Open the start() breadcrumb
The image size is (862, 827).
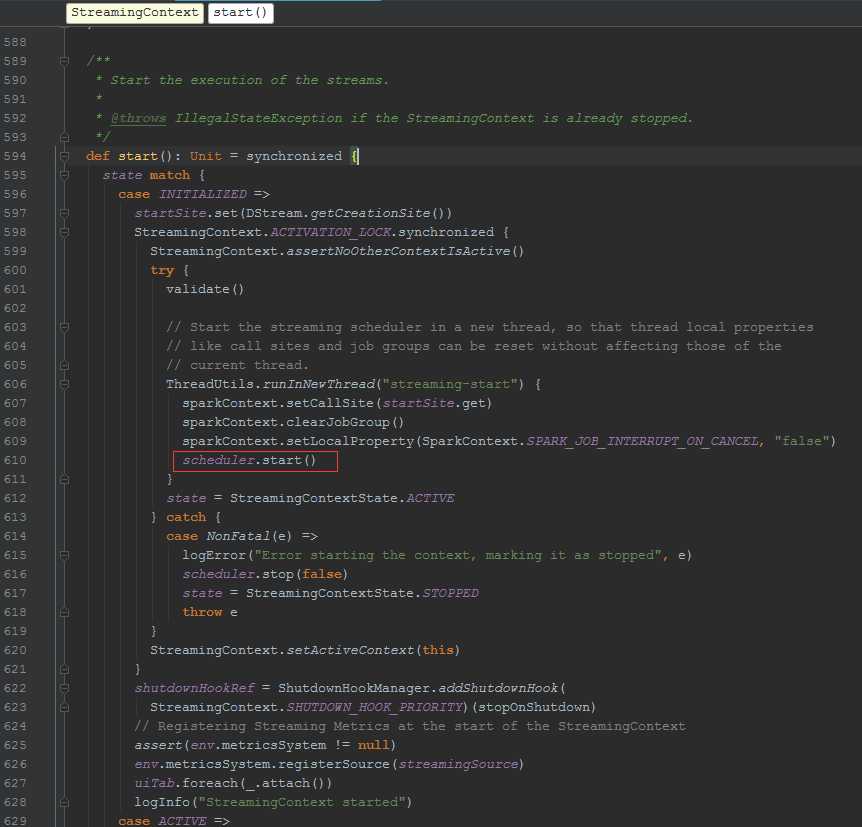click(x=240, y=13)
